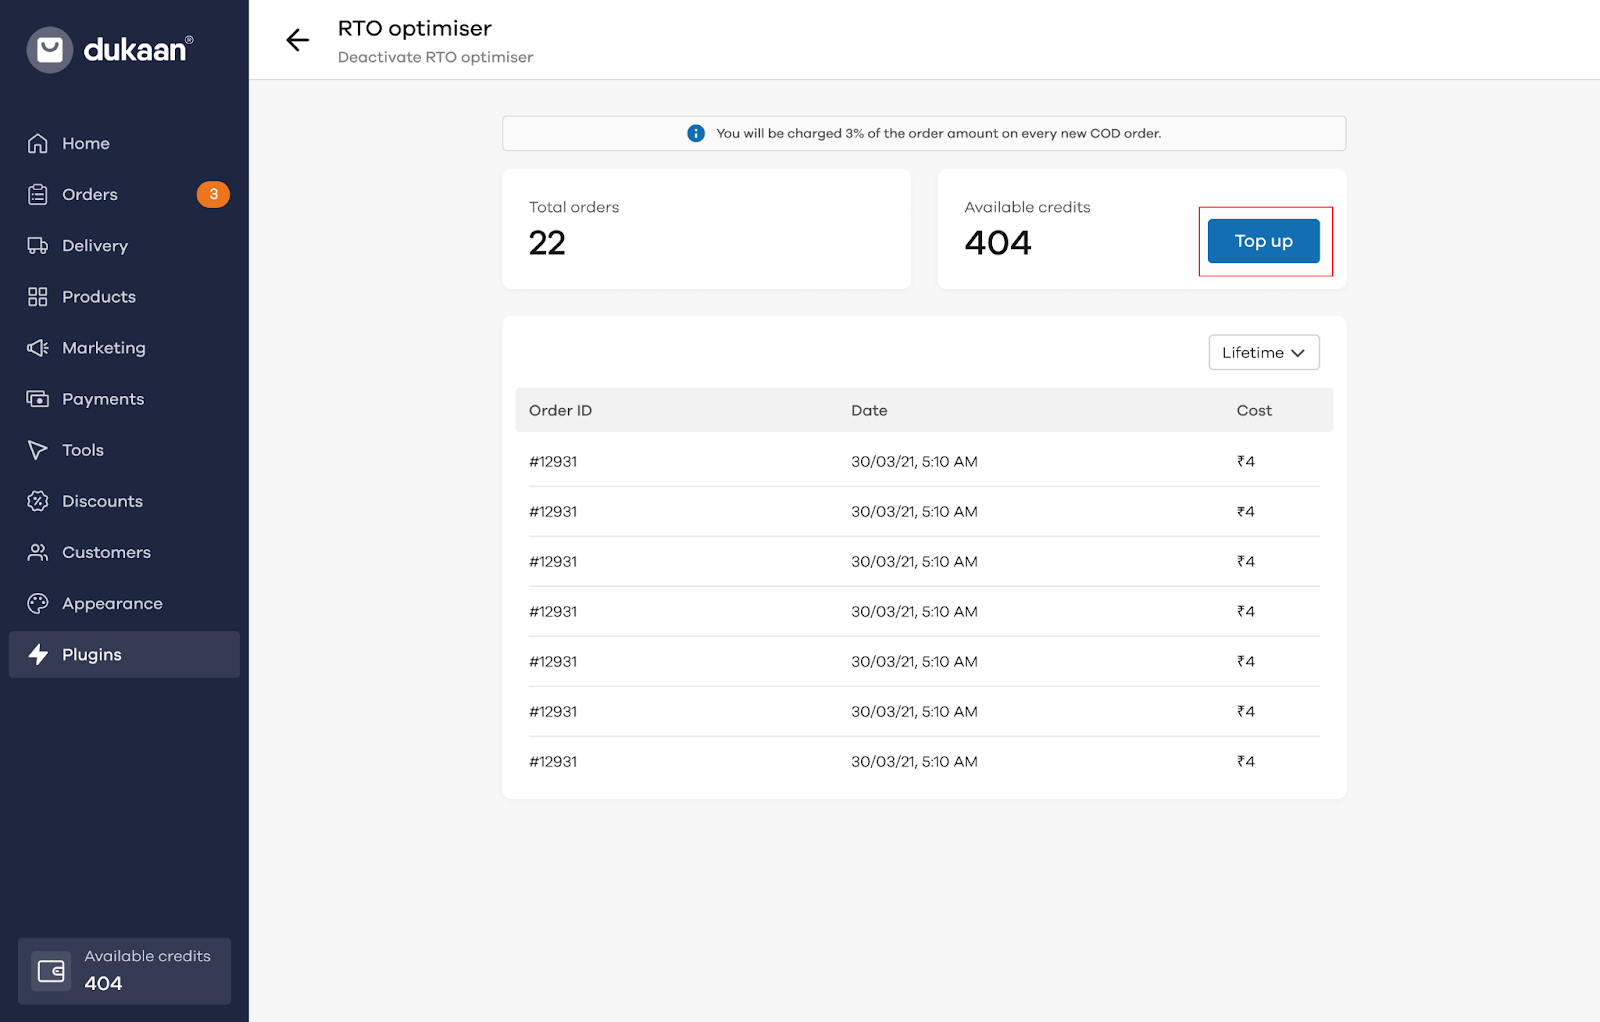The width and height of the screenshot is (1600, 1022).
Task: Click the Available credits value 404 in card
Action: 998,243
